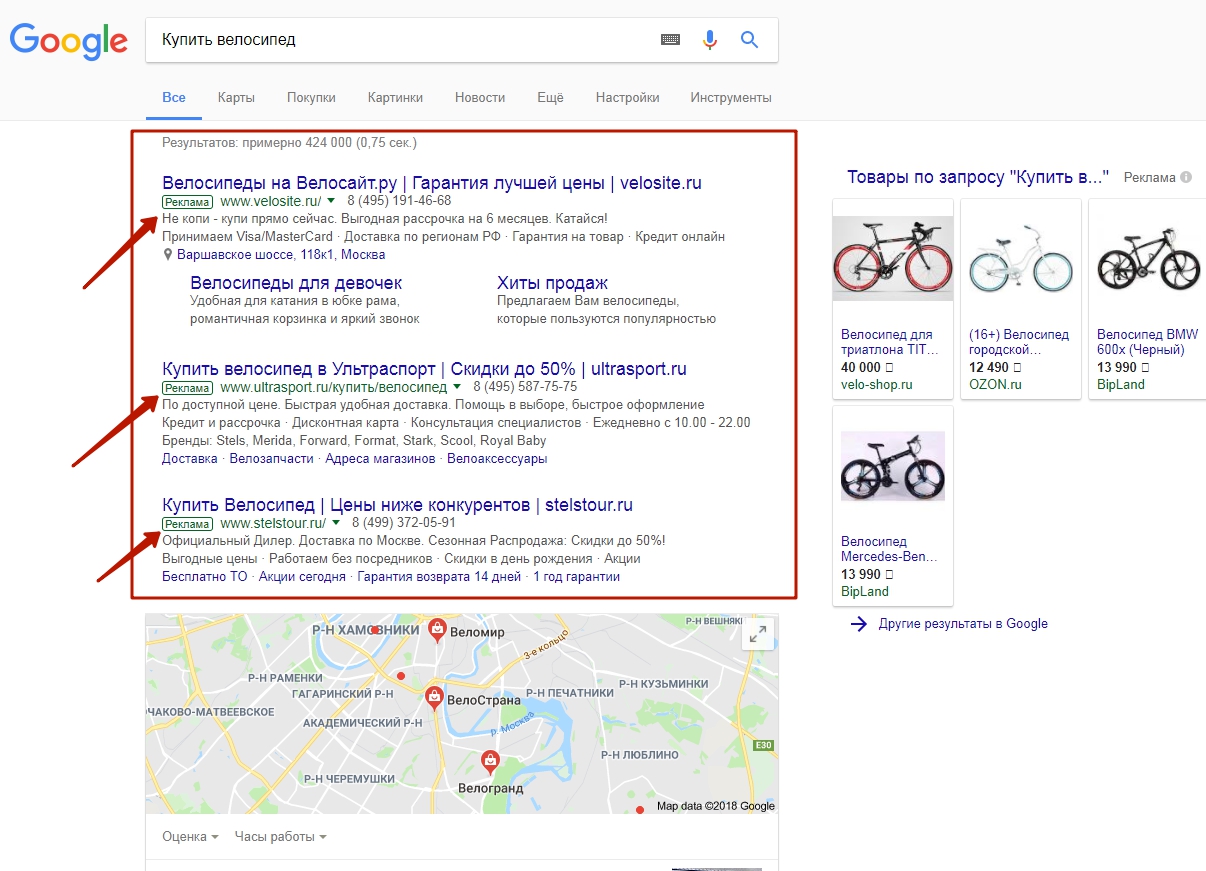Open (16+) Велосипед городской product title
The image size is (1206, 871).
tap(1019, 342)
